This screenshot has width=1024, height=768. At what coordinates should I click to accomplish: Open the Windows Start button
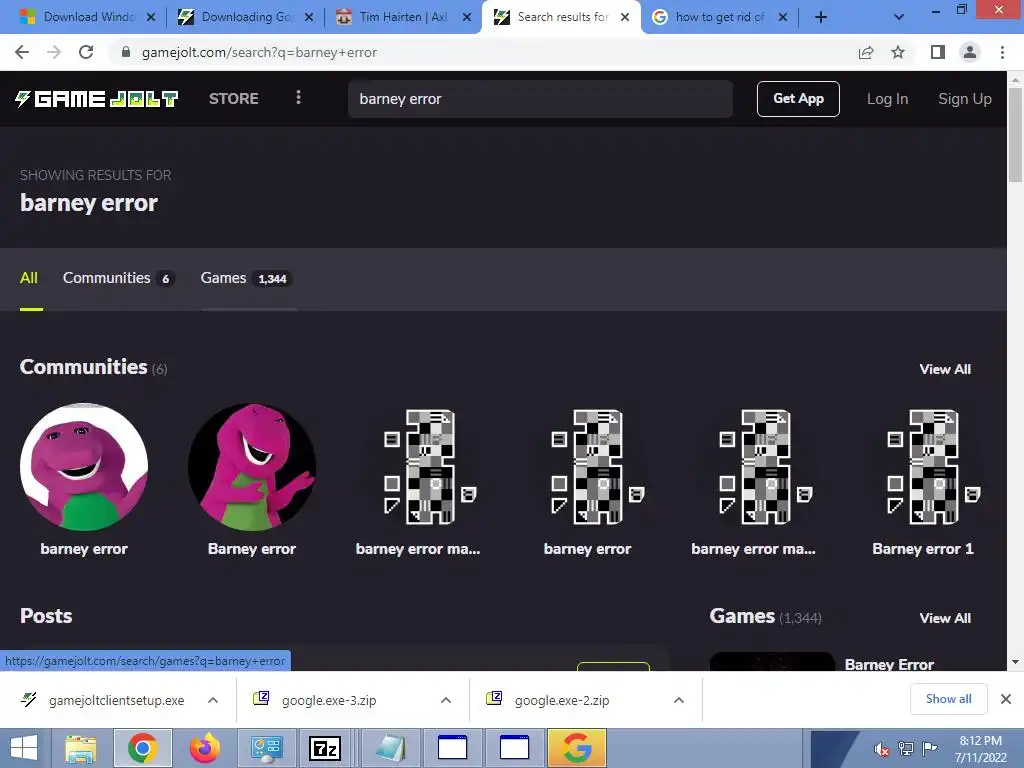[x=24, y=748]
